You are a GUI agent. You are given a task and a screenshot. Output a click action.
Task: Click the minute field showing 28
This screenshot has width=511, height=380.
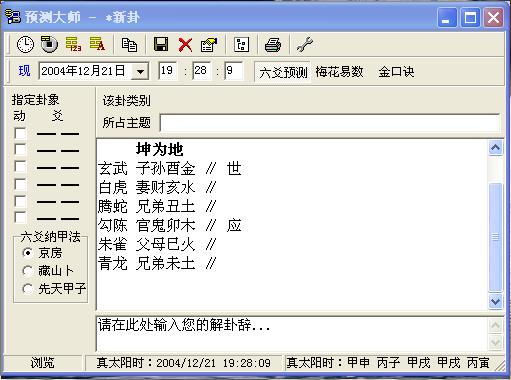pos(201,70)
